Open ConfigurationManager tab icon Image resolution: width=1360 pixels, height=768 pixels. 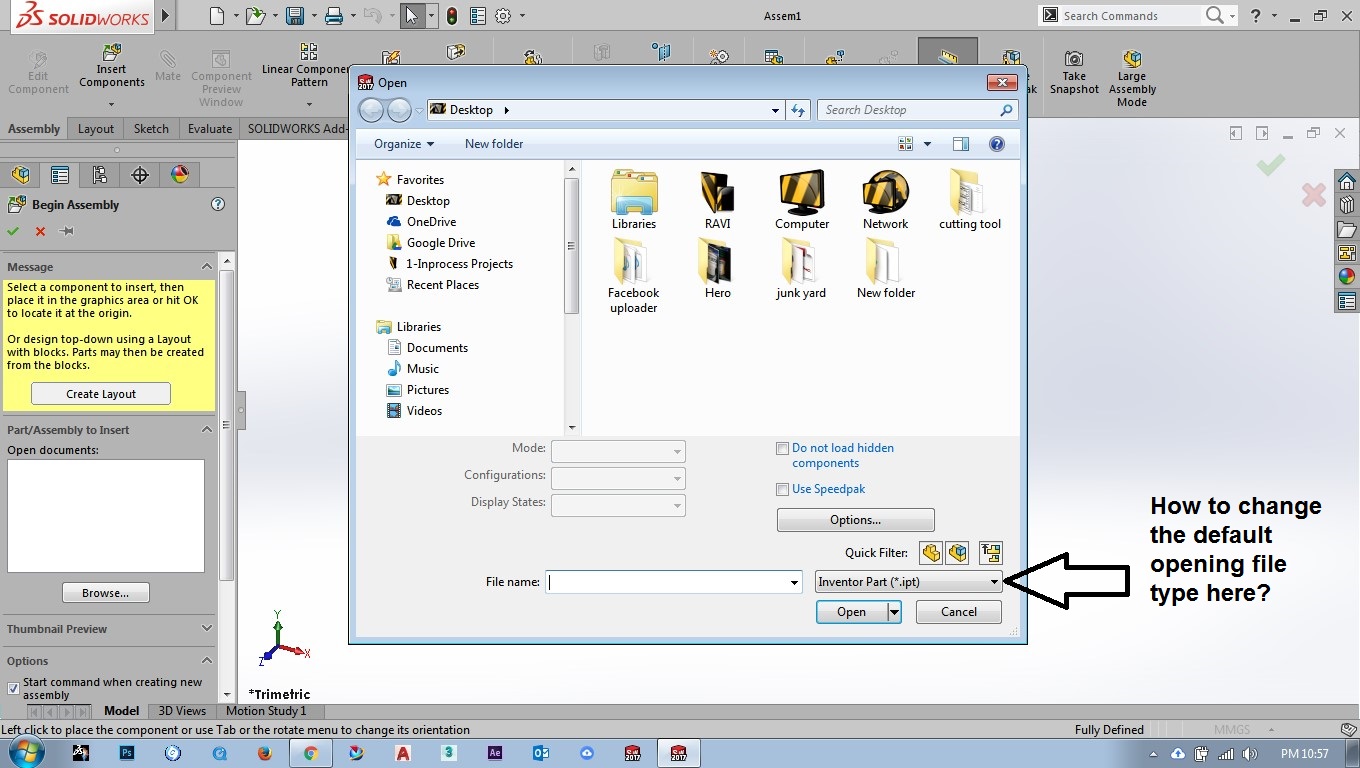click(x=100, y=175)
